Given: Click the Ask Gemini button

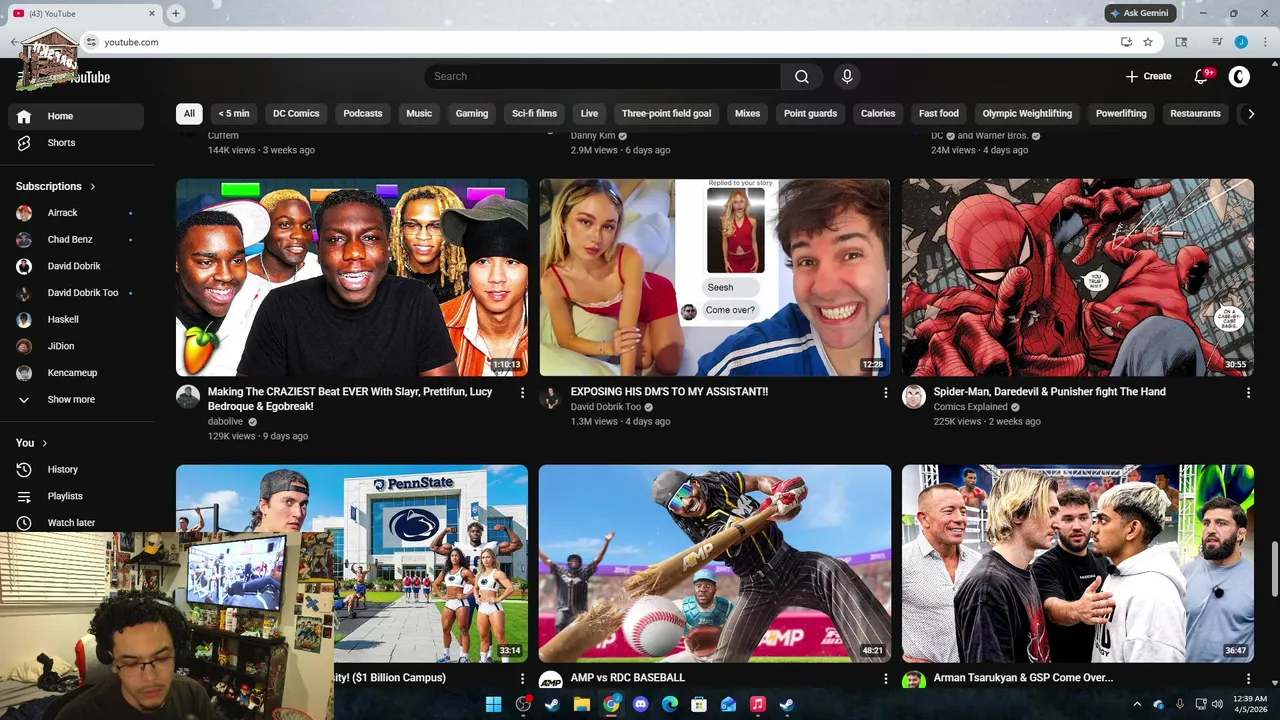Looking at the screenshot, I should (x=1139, y=13).
